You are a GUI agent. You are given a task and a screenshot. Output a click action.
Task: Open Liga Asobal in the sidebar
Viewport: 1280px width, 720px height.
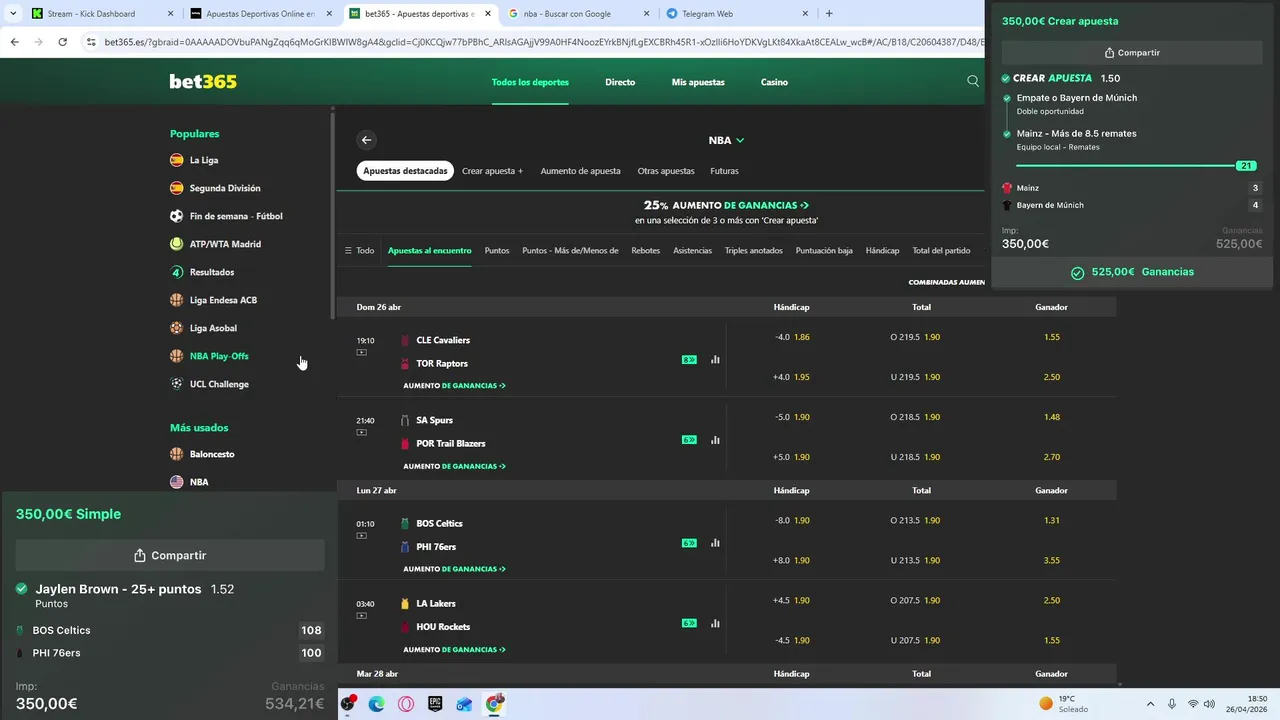pos(213,328)
